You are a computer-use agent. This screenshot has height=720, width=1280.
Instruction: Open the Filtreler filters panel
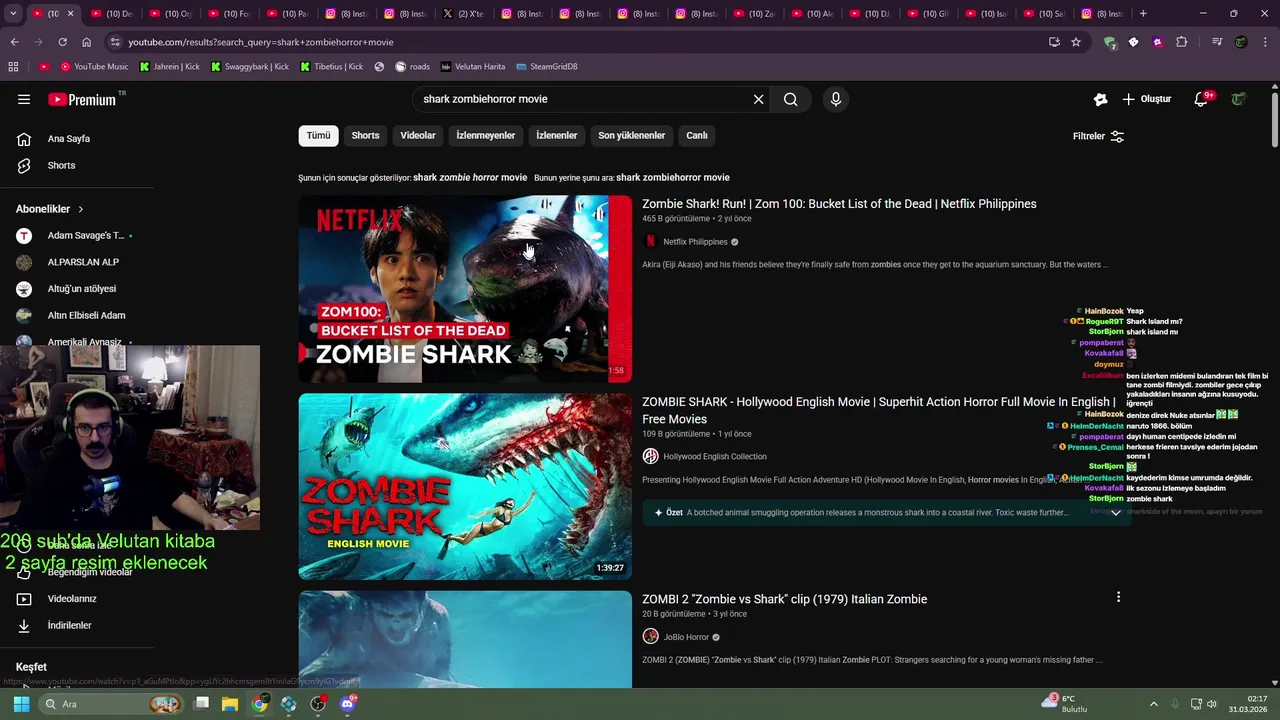point(1098,136)
